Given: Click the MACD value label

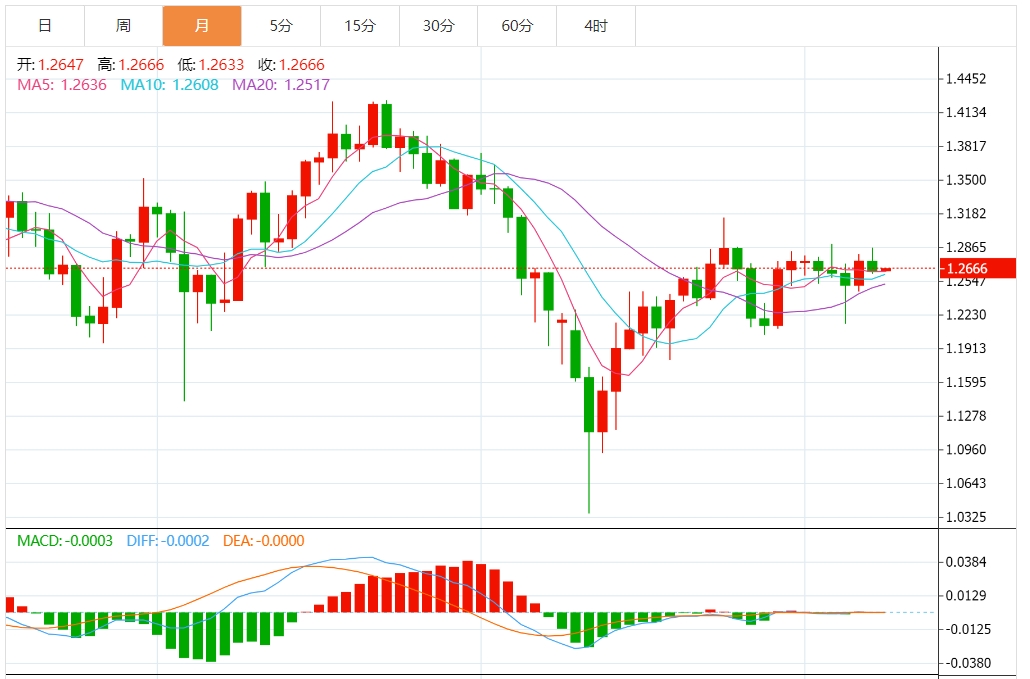Looking at the screenshot, I should (65, 541).
